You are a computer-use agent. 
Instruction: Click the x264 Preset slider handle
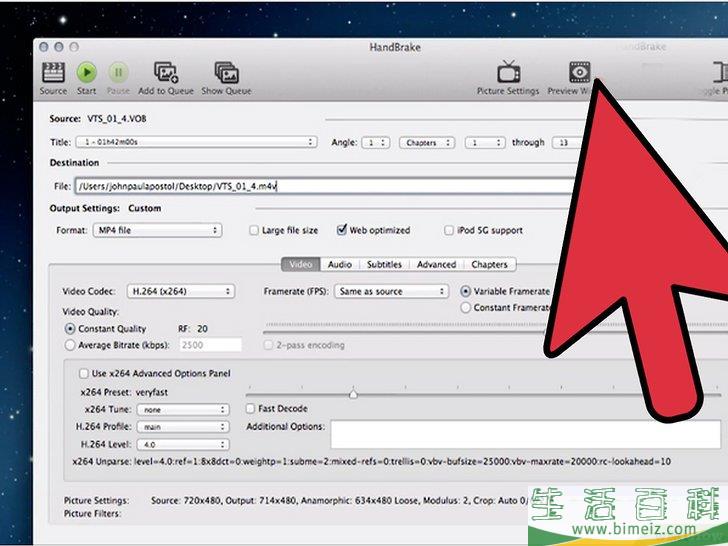(x=353, y=395)
